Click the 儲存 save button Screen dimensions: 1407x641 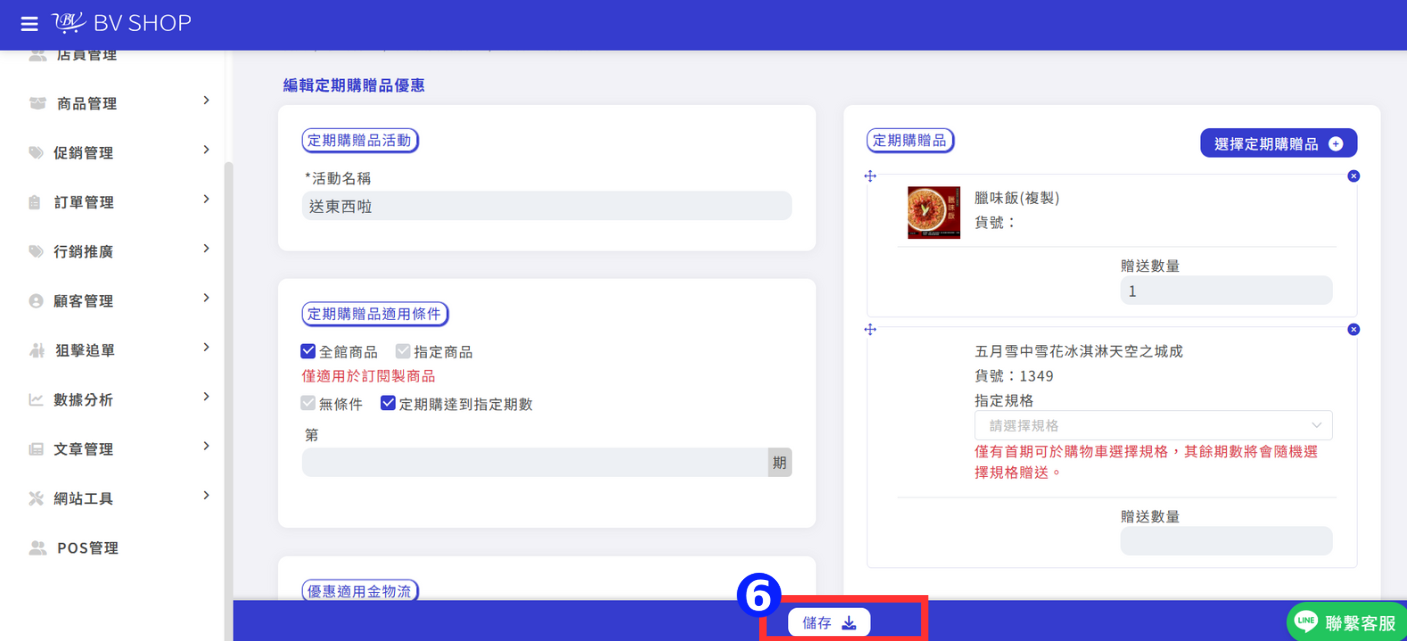pyautogui.click(x=829, y=623)
